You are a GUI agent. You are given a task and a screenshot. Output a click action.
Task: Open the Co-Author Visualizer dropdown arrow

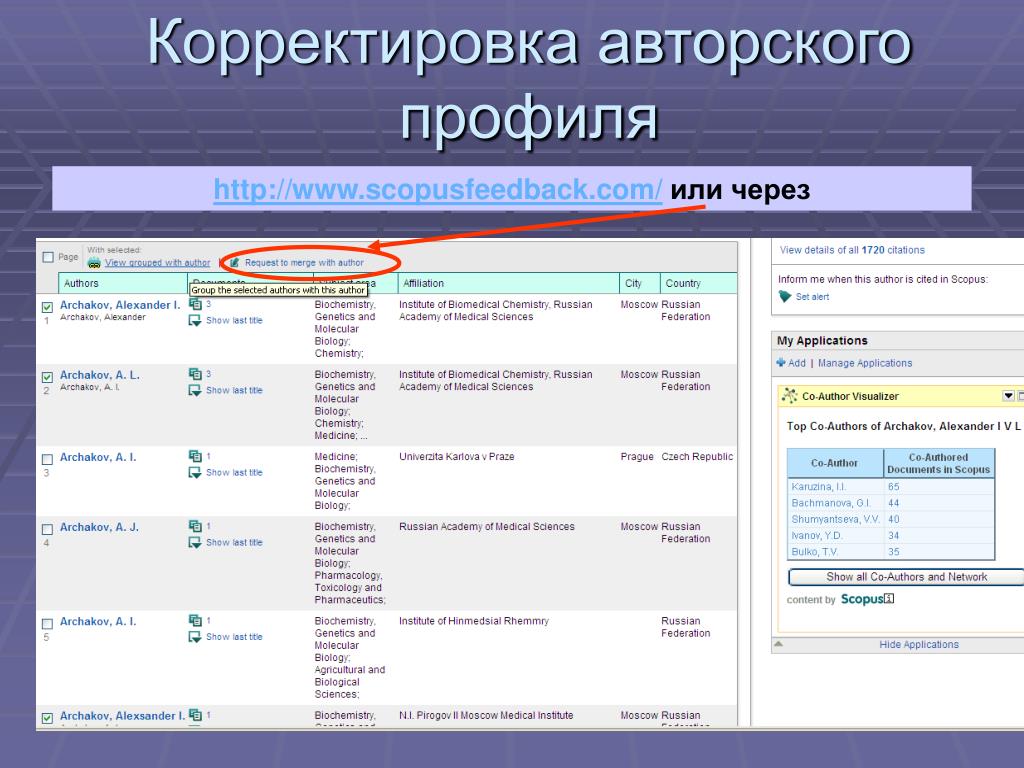tap(1008, 396)
